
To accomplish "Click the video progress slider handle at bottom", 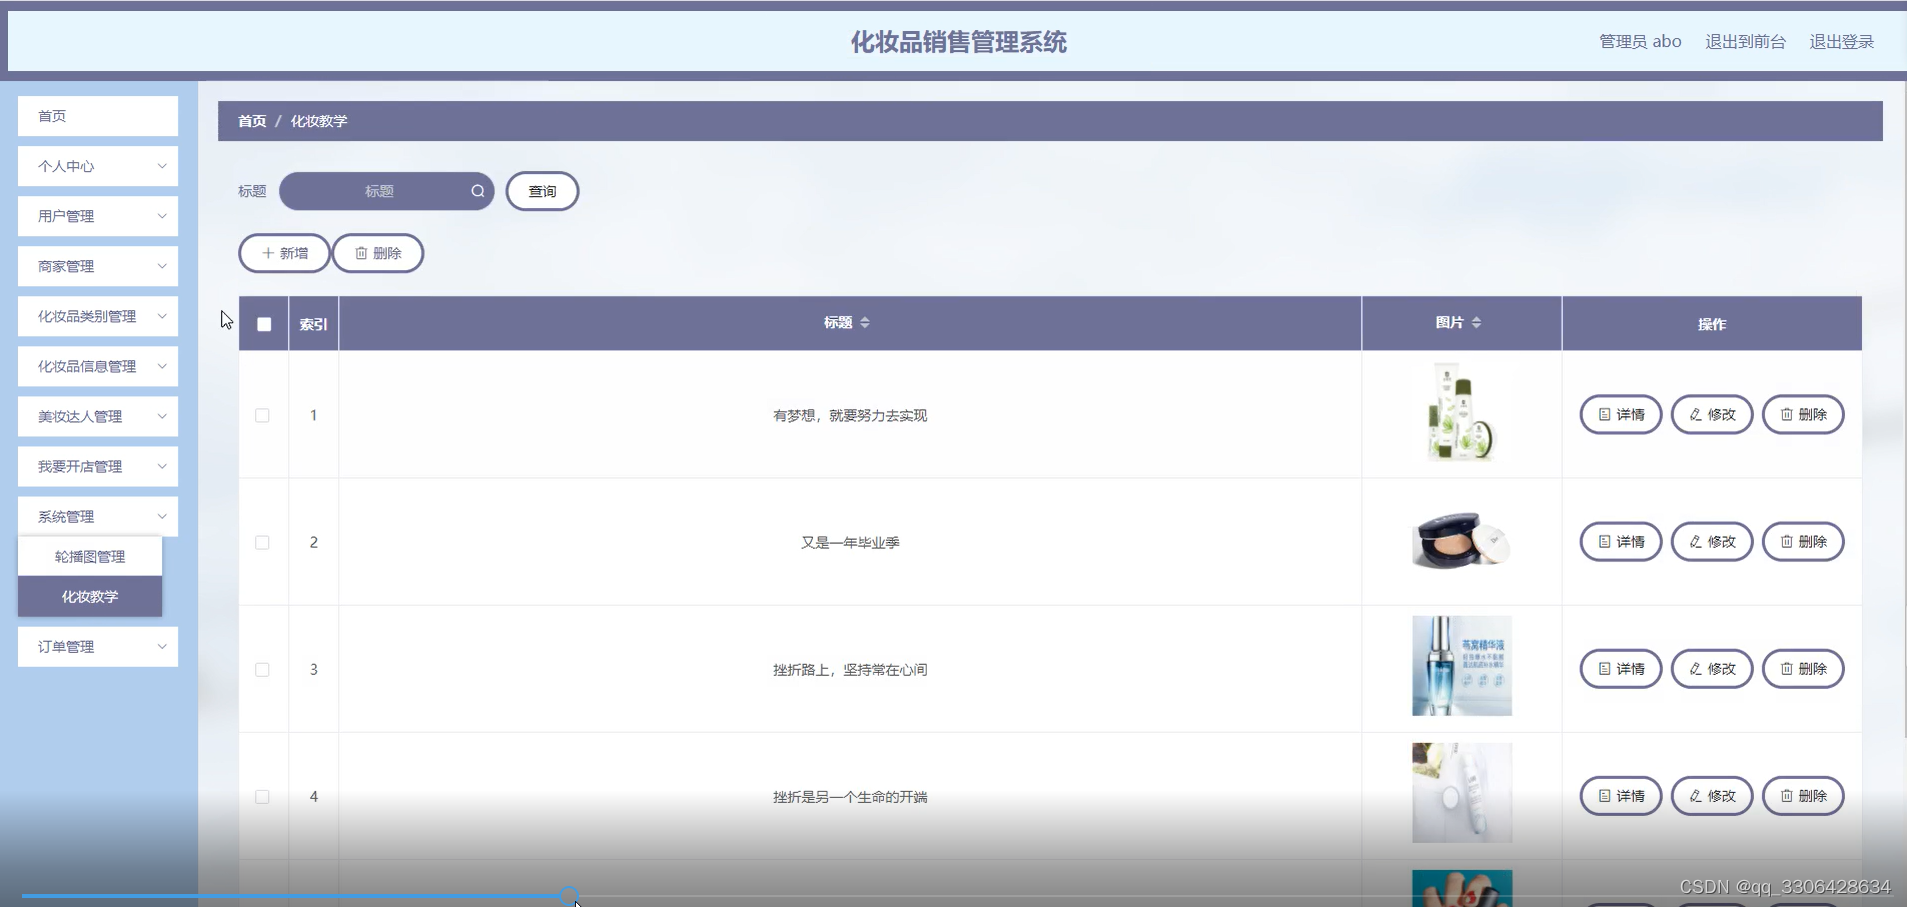I will pos(569,895).
